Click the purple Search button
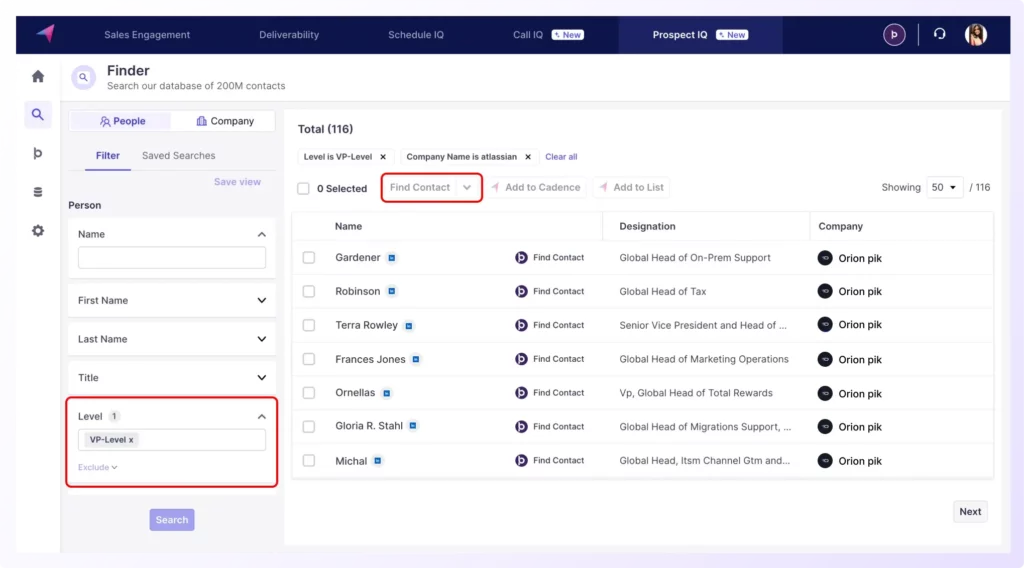Image resolution: width=1024 pixels, height=568 pixels. 172,520
